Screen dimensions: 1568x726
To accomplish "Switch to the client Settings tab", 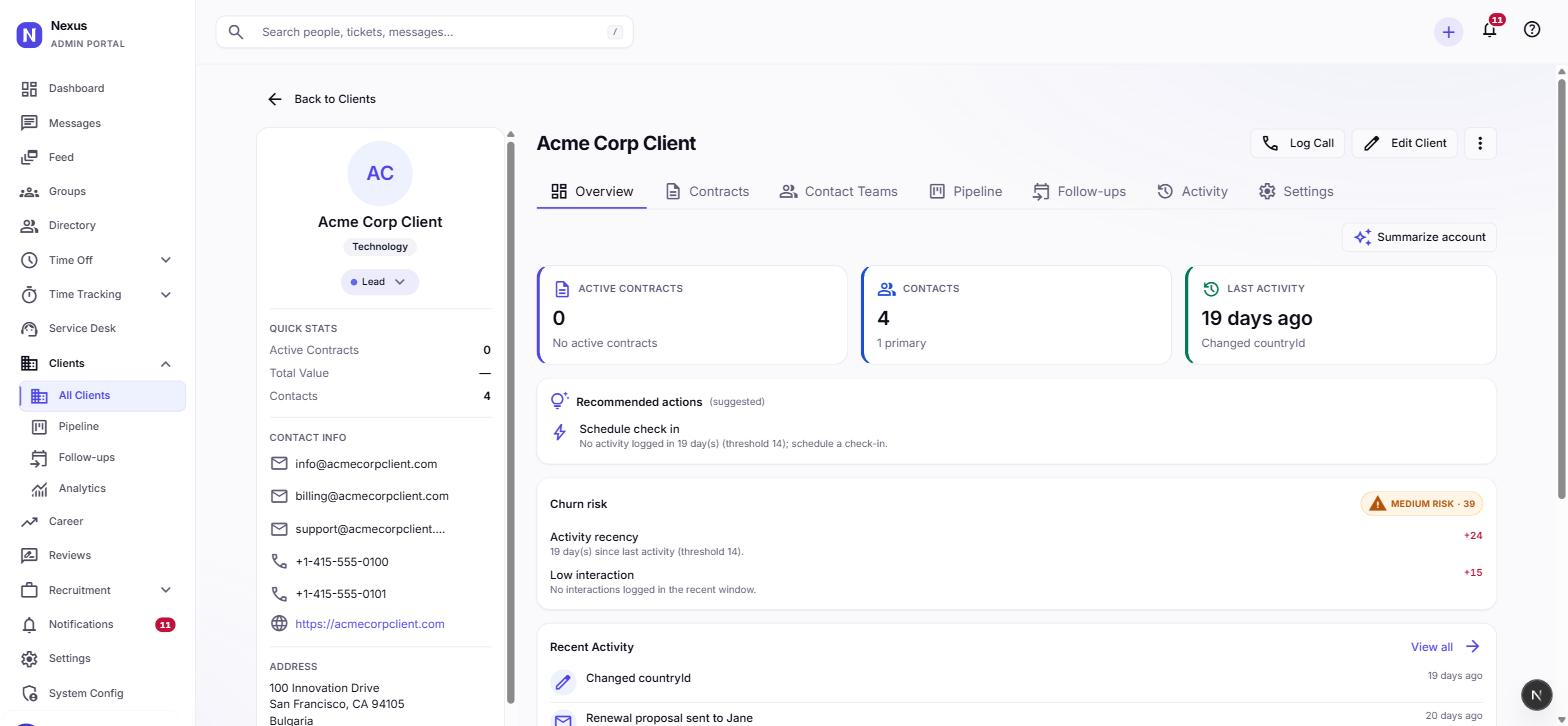I will click(x=1296, y=191).
